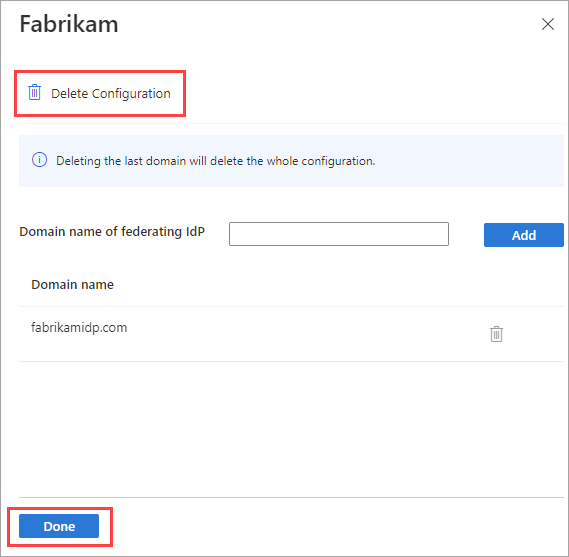Focus the federating IdP domain field
This screenshot has height=557, width=569.
339,234
